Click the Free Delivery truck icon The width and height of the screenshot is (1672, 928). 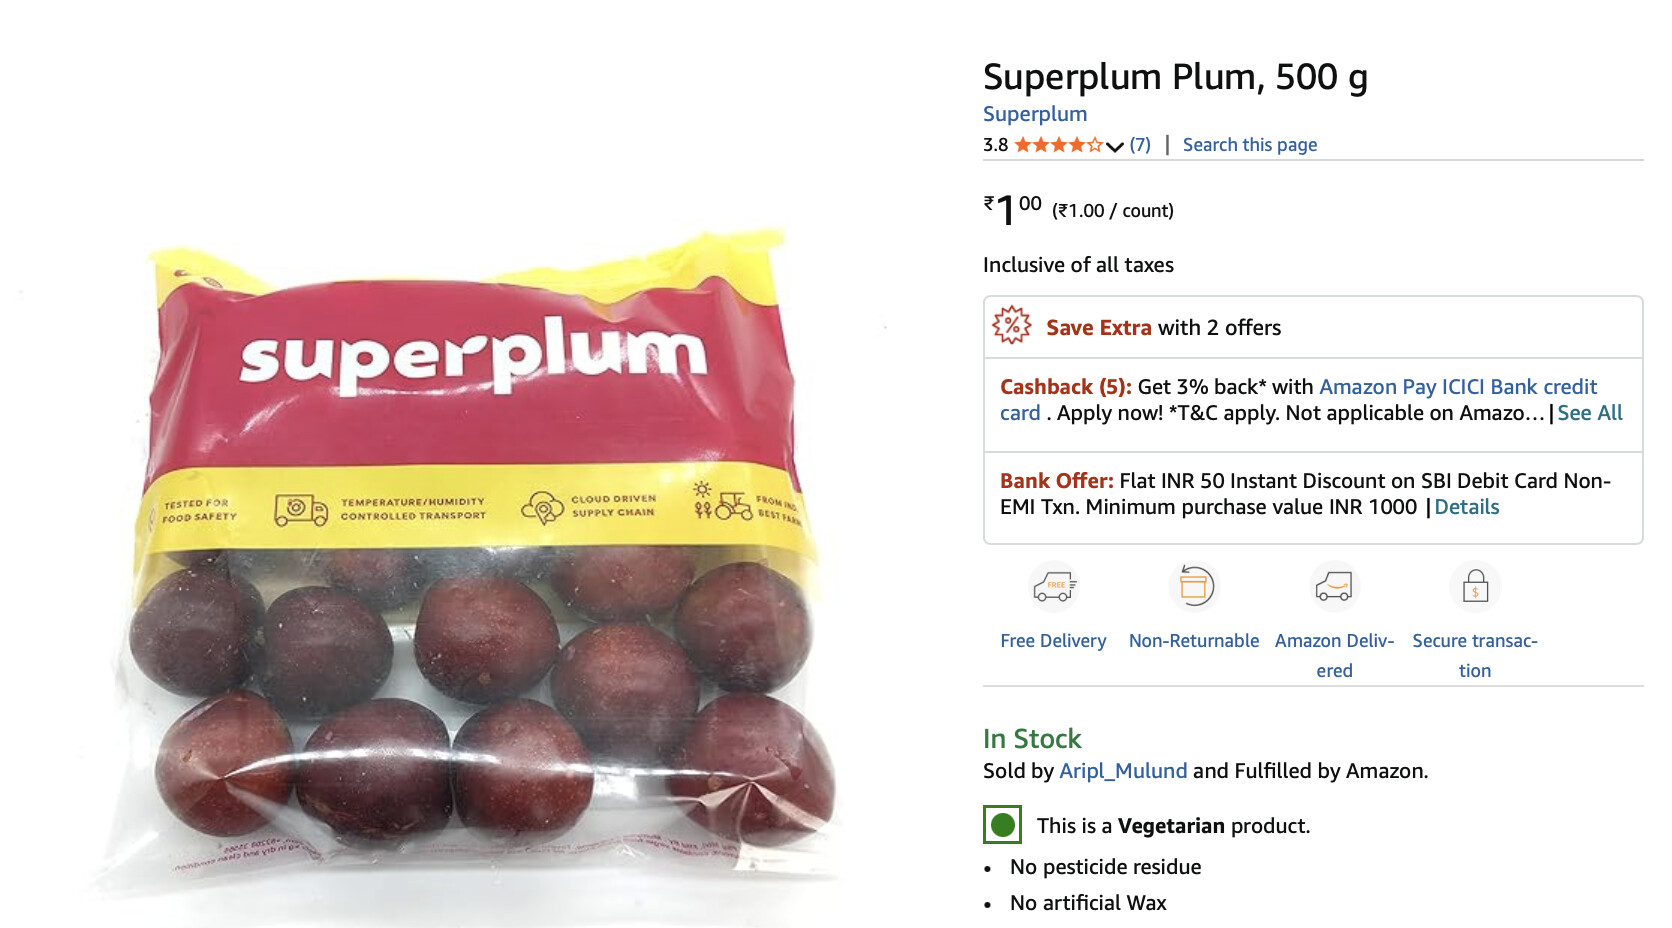[1053, 587]
